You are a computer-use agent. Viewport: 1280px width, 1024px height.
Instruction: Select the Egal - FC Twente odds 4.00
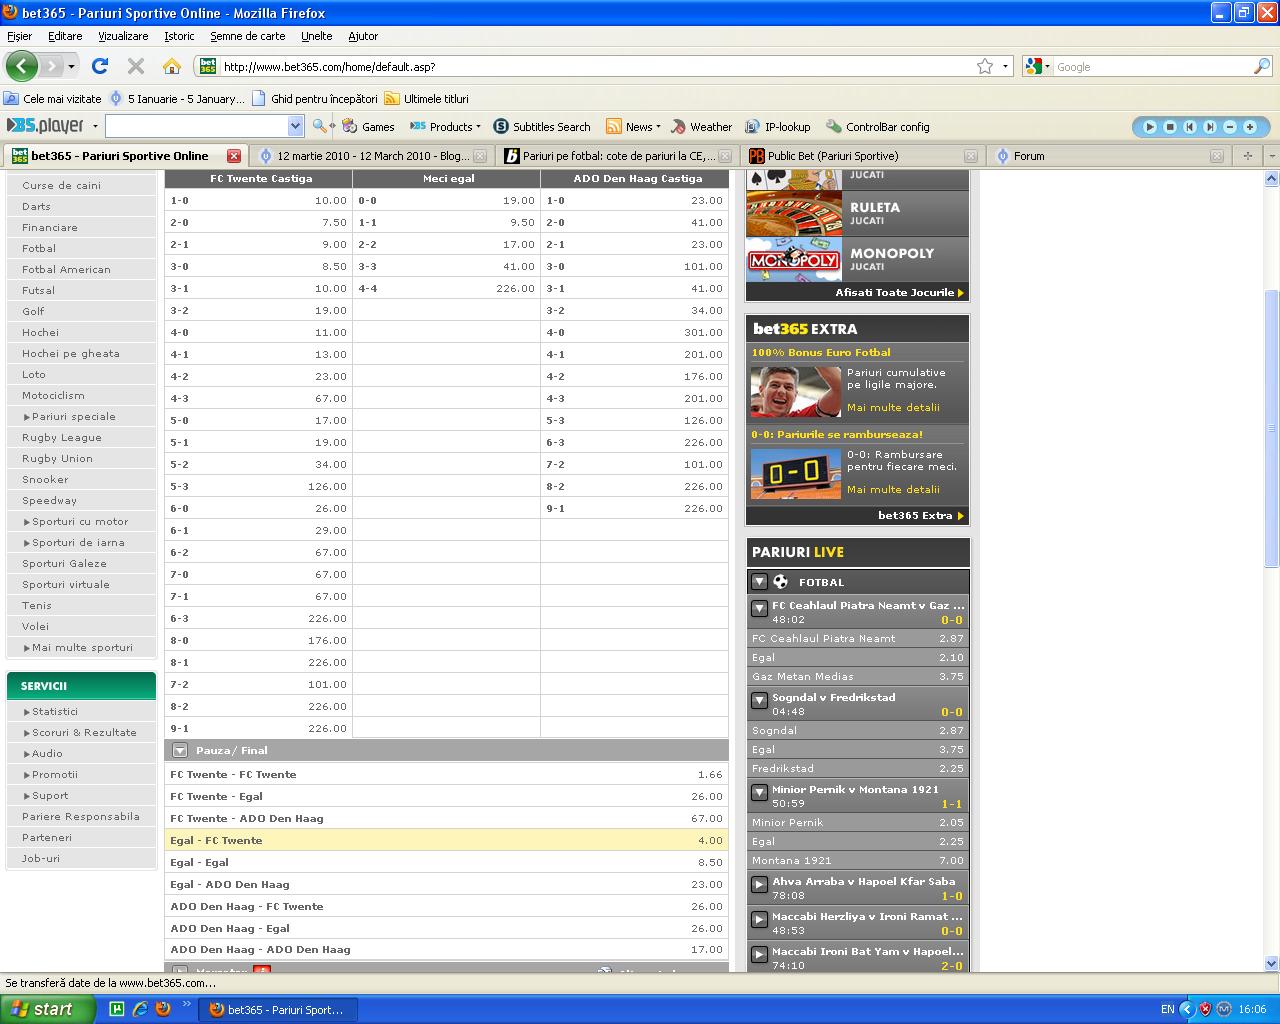tap(446, 840)
